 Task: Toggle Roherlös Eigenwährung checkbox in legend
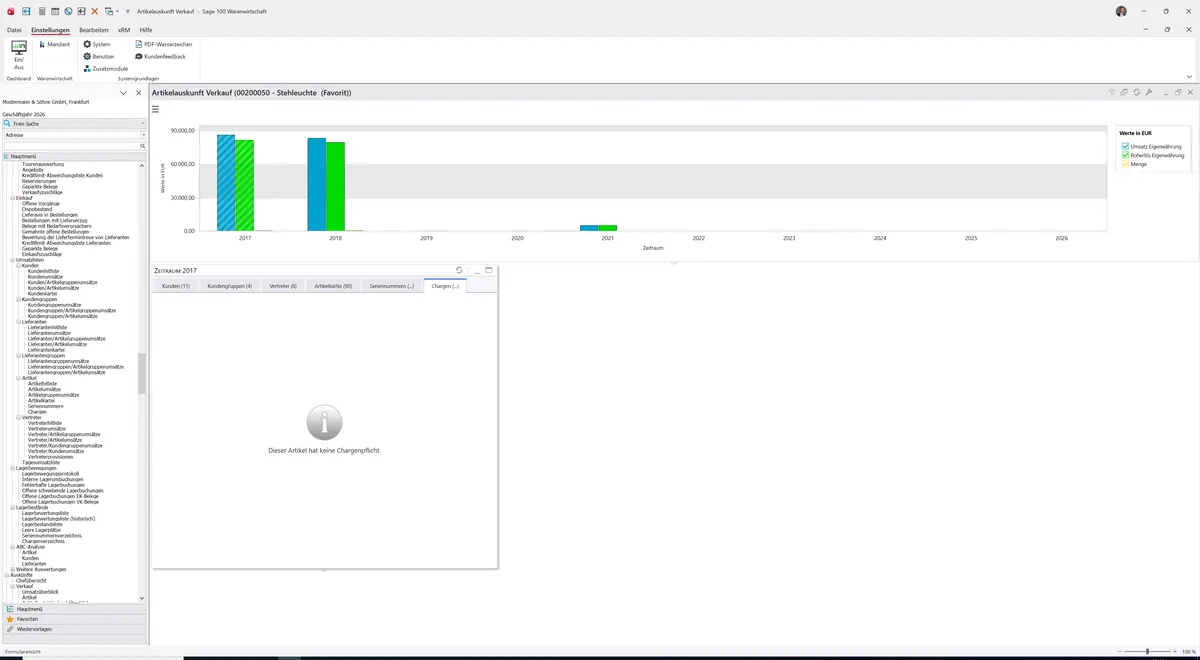(1126, 155)
